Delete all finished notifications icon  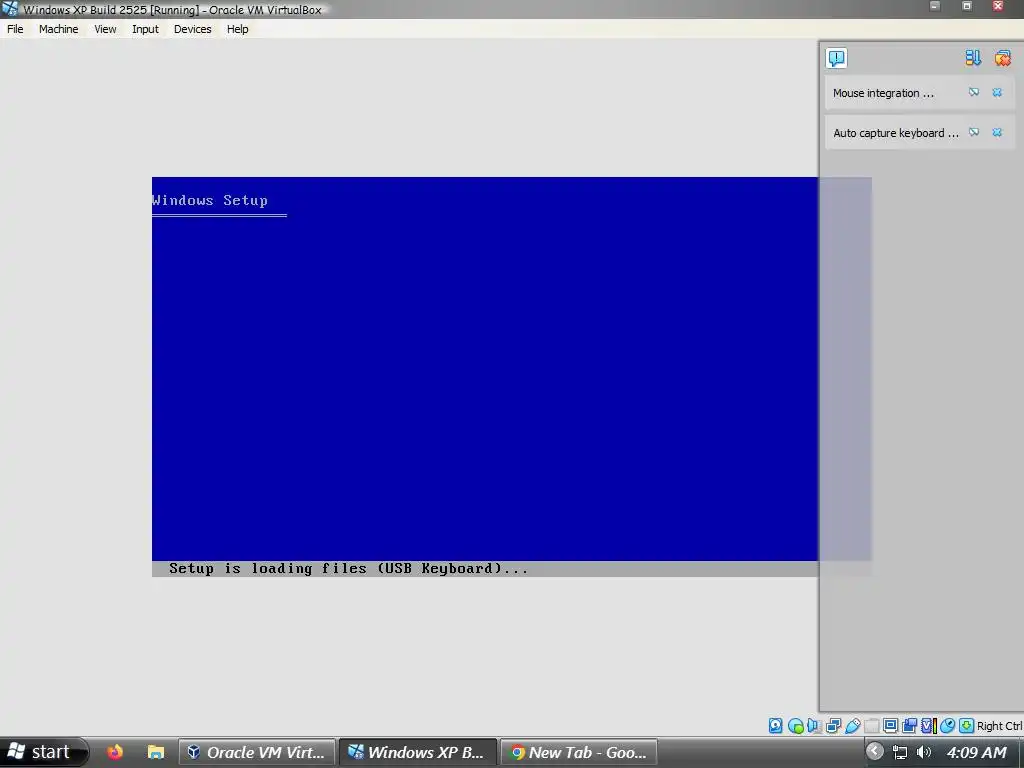(x=1002, y=58)
